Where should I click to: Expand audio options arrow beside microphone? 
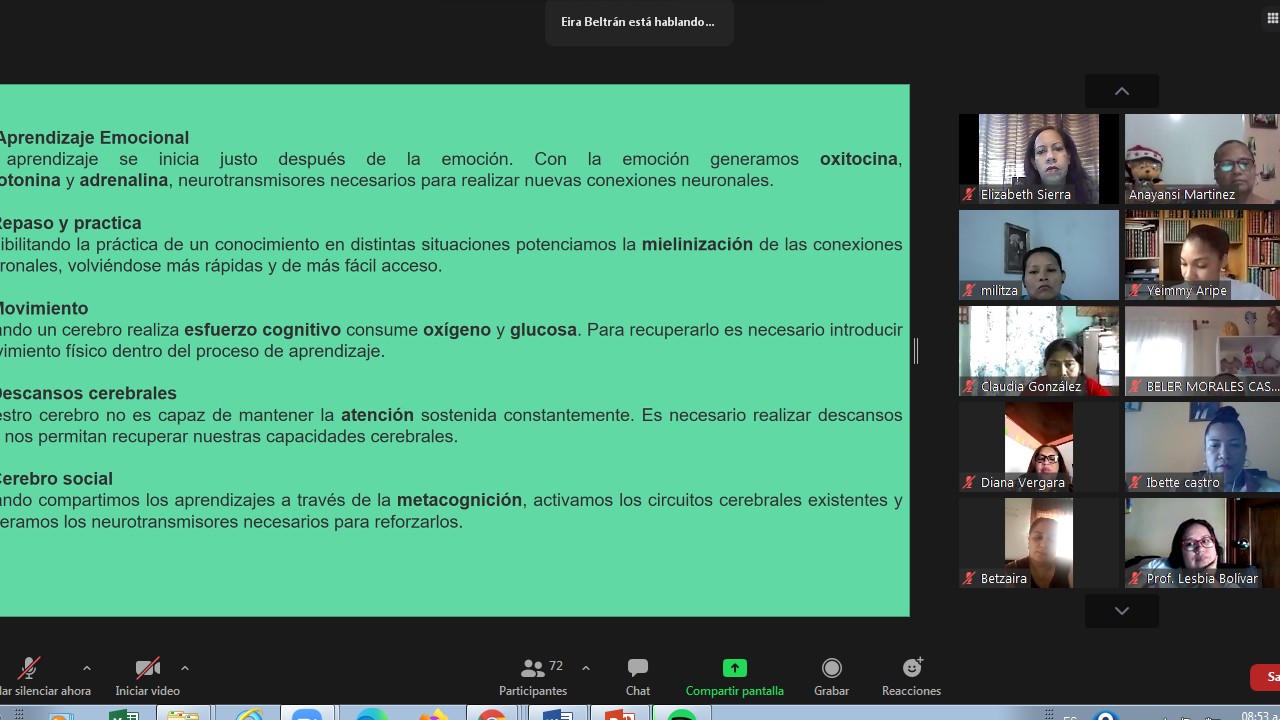pyautogui.click(x=87, y=668)
